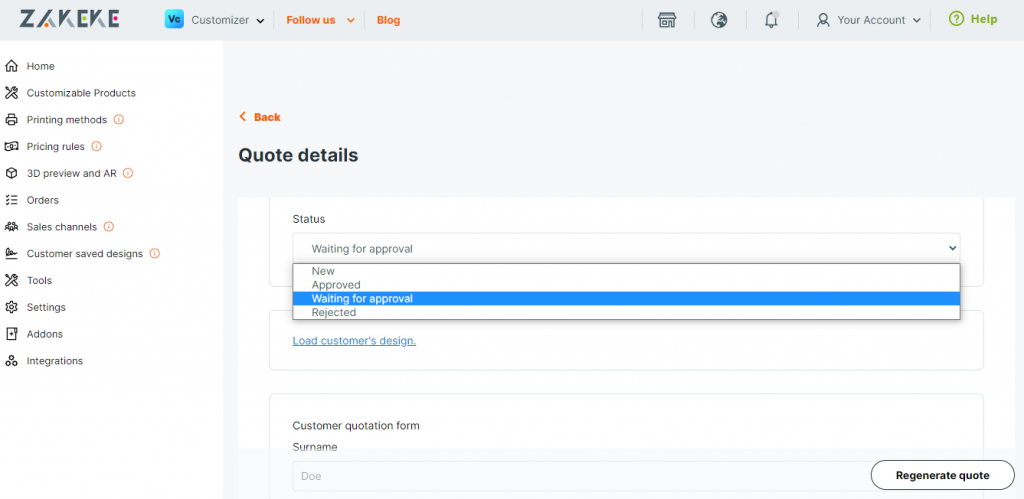Click the Customizable Products tools icon
The image size is (1024, 499).
(x=11, y=93)
